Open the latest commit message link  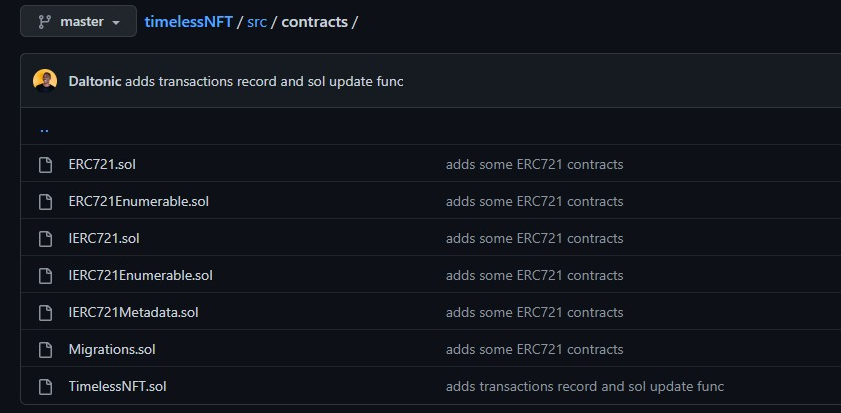coord(264,81)
